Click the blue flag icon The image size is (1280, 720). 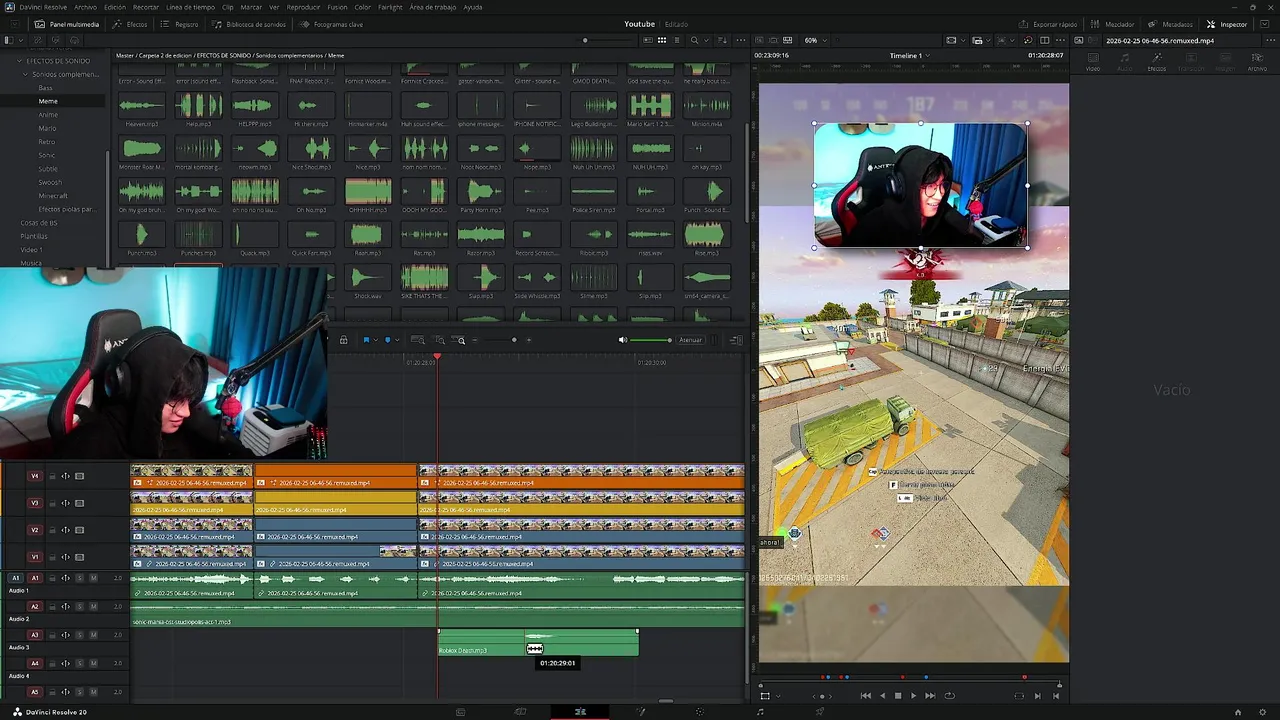click(x=366, y=340)
